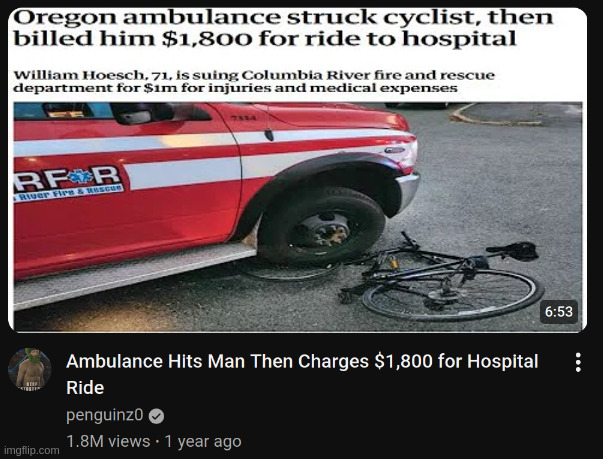
Task: Click the "1 year ago" upload date
Action: [203, 441]
